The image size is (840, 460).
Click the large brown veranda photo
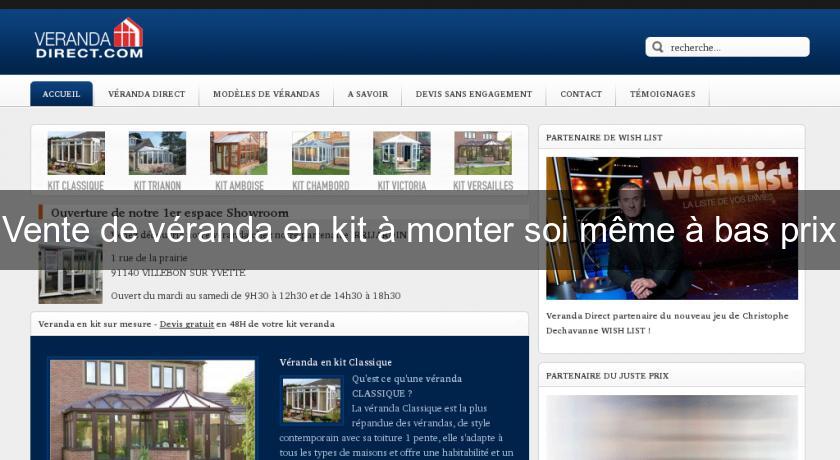(x=152, y=410)
